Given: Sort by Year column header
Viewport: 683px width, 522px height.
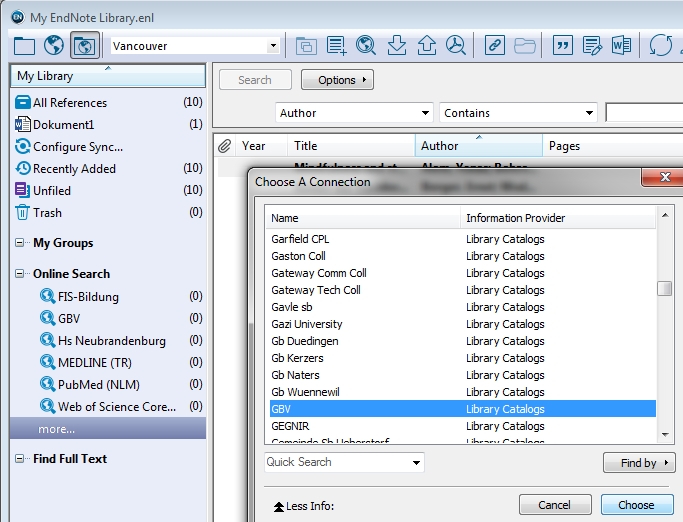Looking at the screenshot, I should point(261,146).
